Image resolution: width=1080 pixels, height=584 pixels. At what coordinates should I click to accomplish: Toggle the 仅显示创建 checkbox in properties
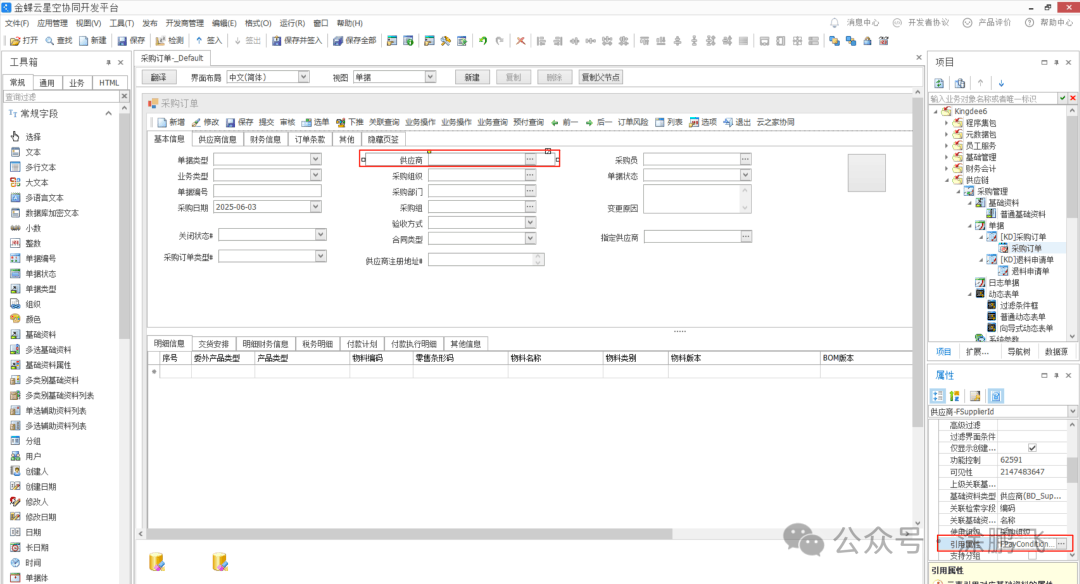coord(1032,447)
